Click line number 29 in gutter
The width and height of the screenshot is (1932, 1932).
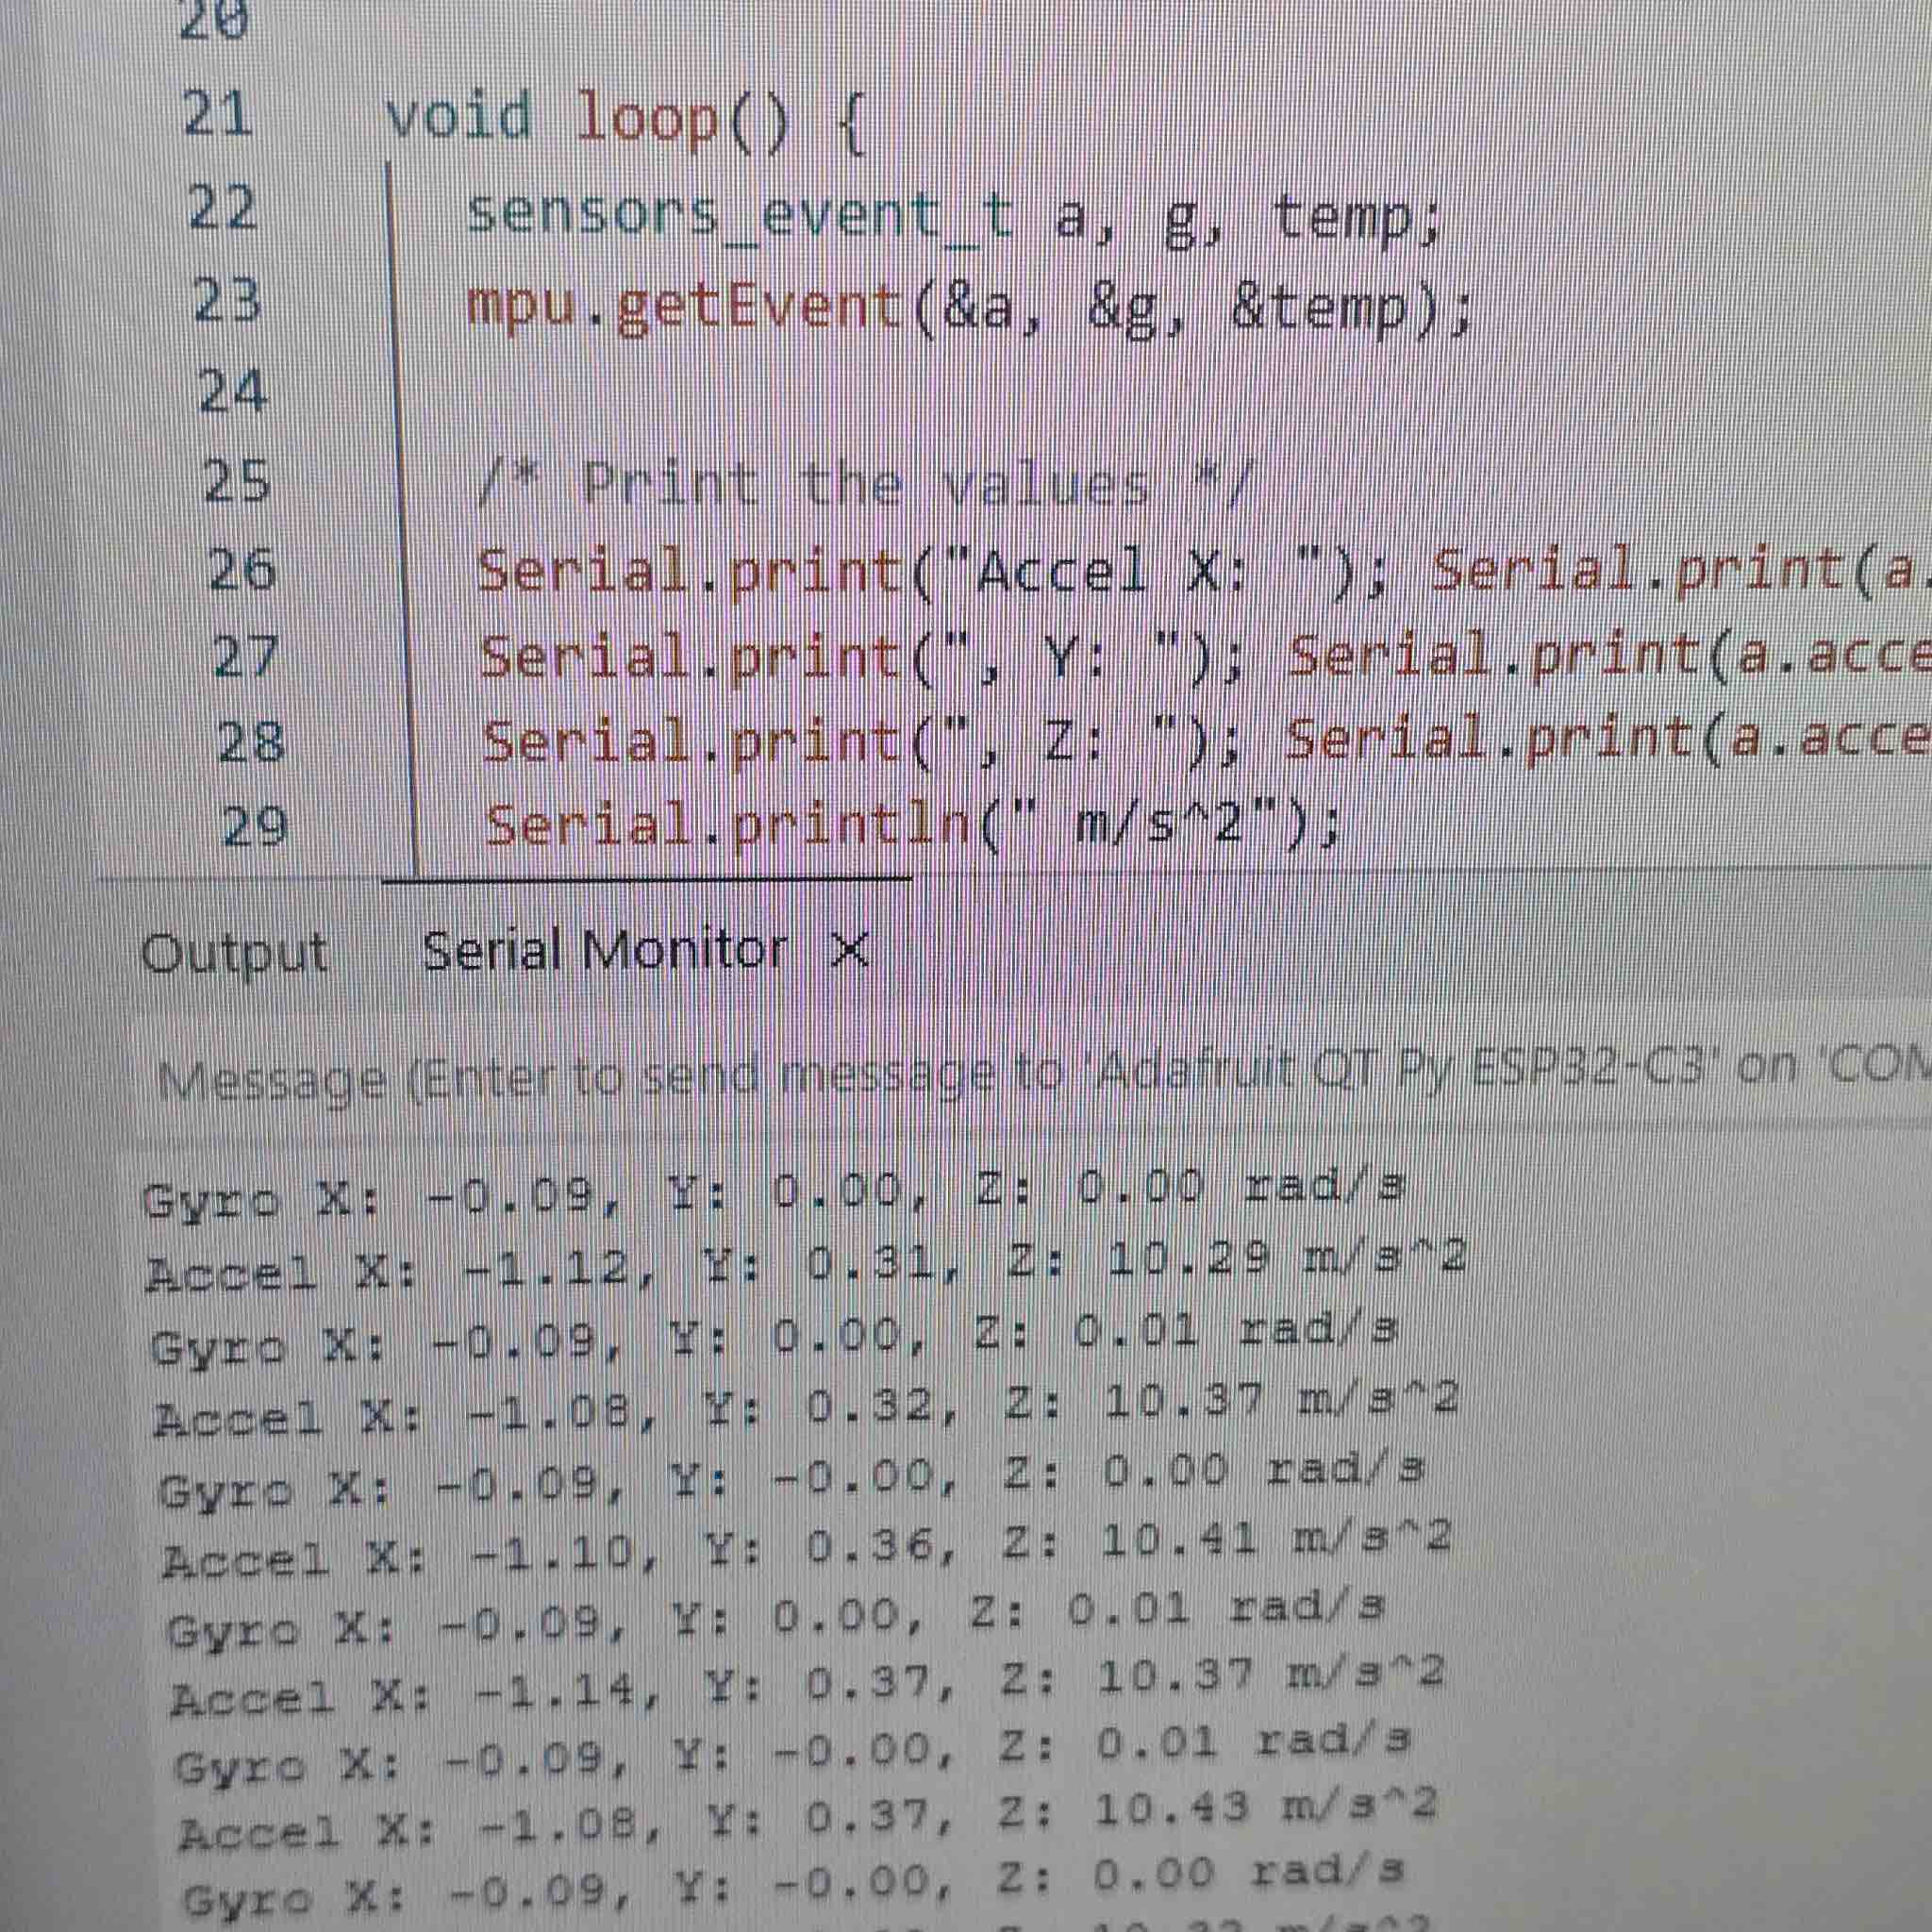point(253,827)
